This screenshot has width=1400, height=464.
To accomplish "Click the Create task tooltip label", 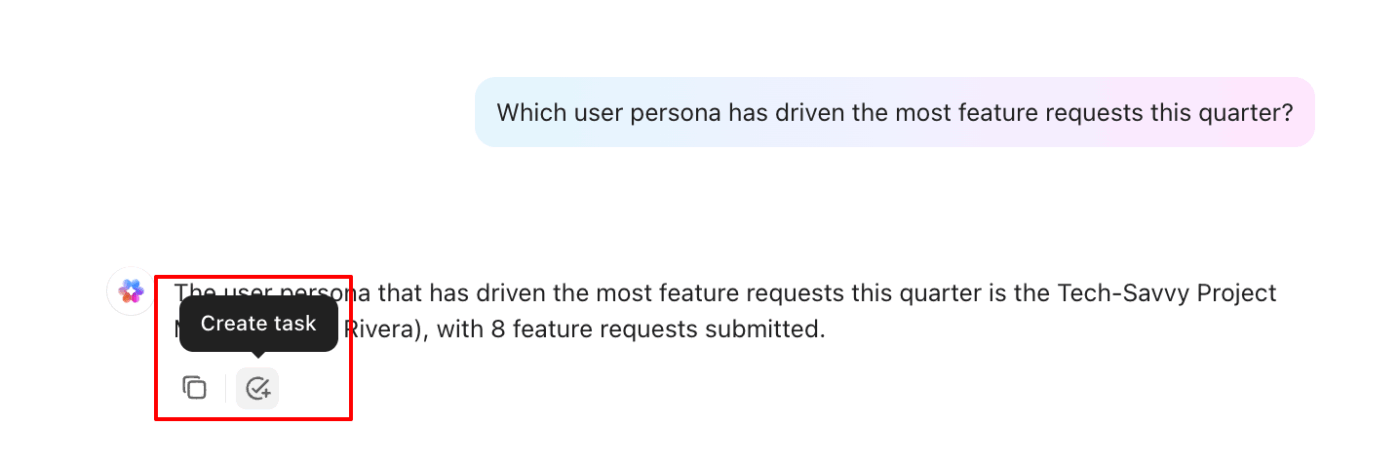I will pos(258,323).
